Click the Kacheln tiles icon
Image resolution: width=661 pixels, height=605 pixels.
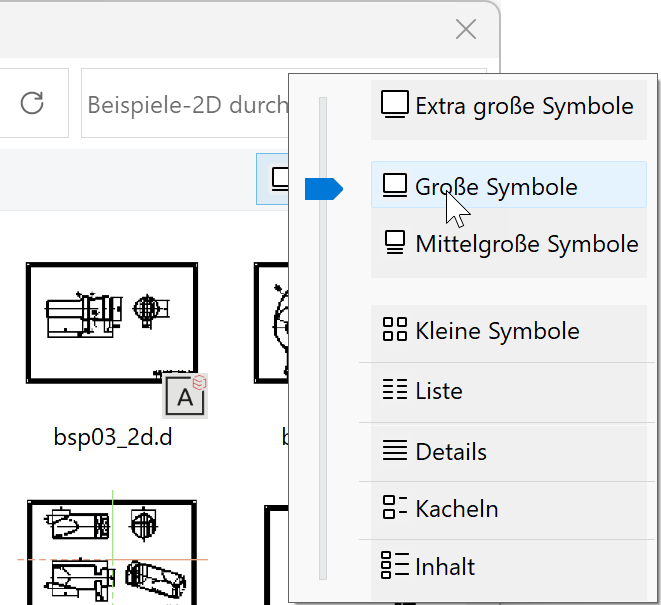click(395, 508)
